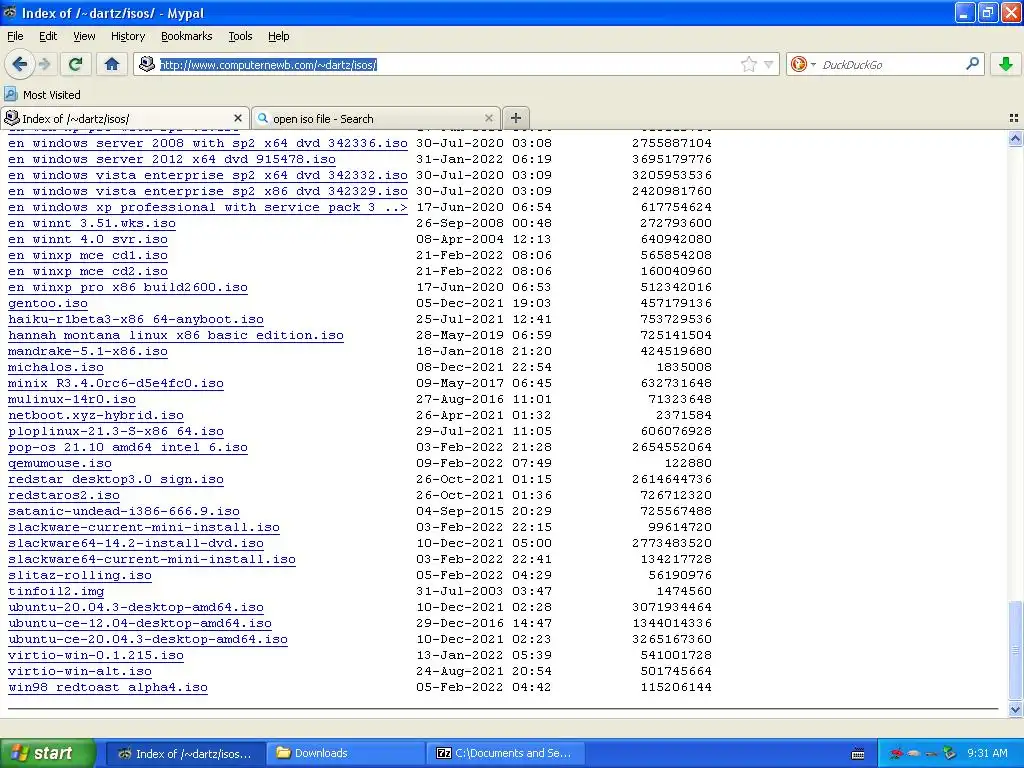Open the DuckDuckGo search engine selector
The width and height of the screenshot is (1024, 768).
tap(803, 64)
